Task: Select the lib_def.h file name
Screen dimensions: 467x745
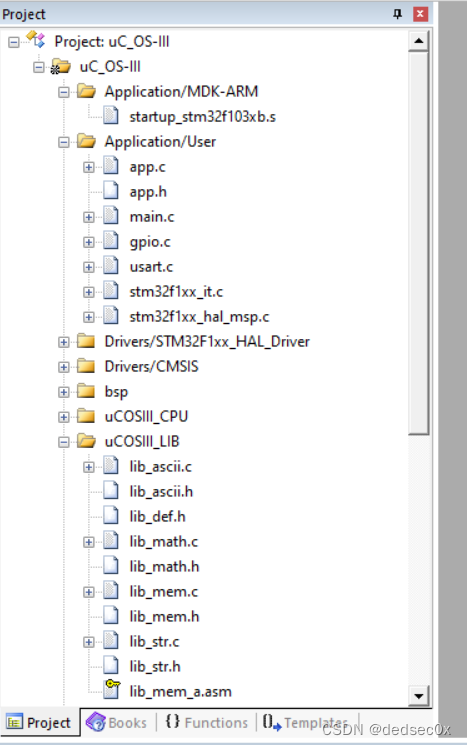Action: pos(158,516)
